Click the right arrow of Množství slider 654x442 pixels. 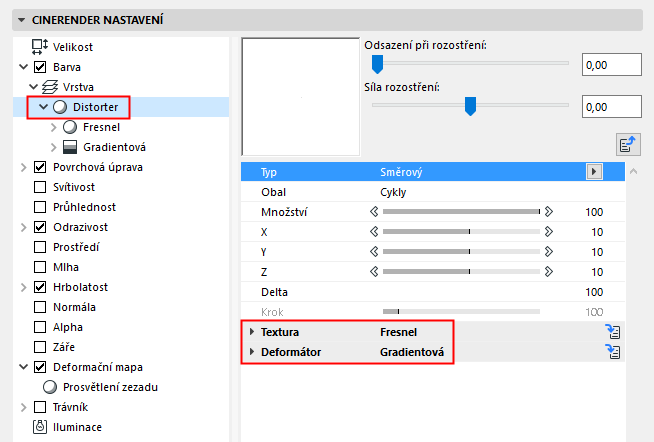pos(549,212)
